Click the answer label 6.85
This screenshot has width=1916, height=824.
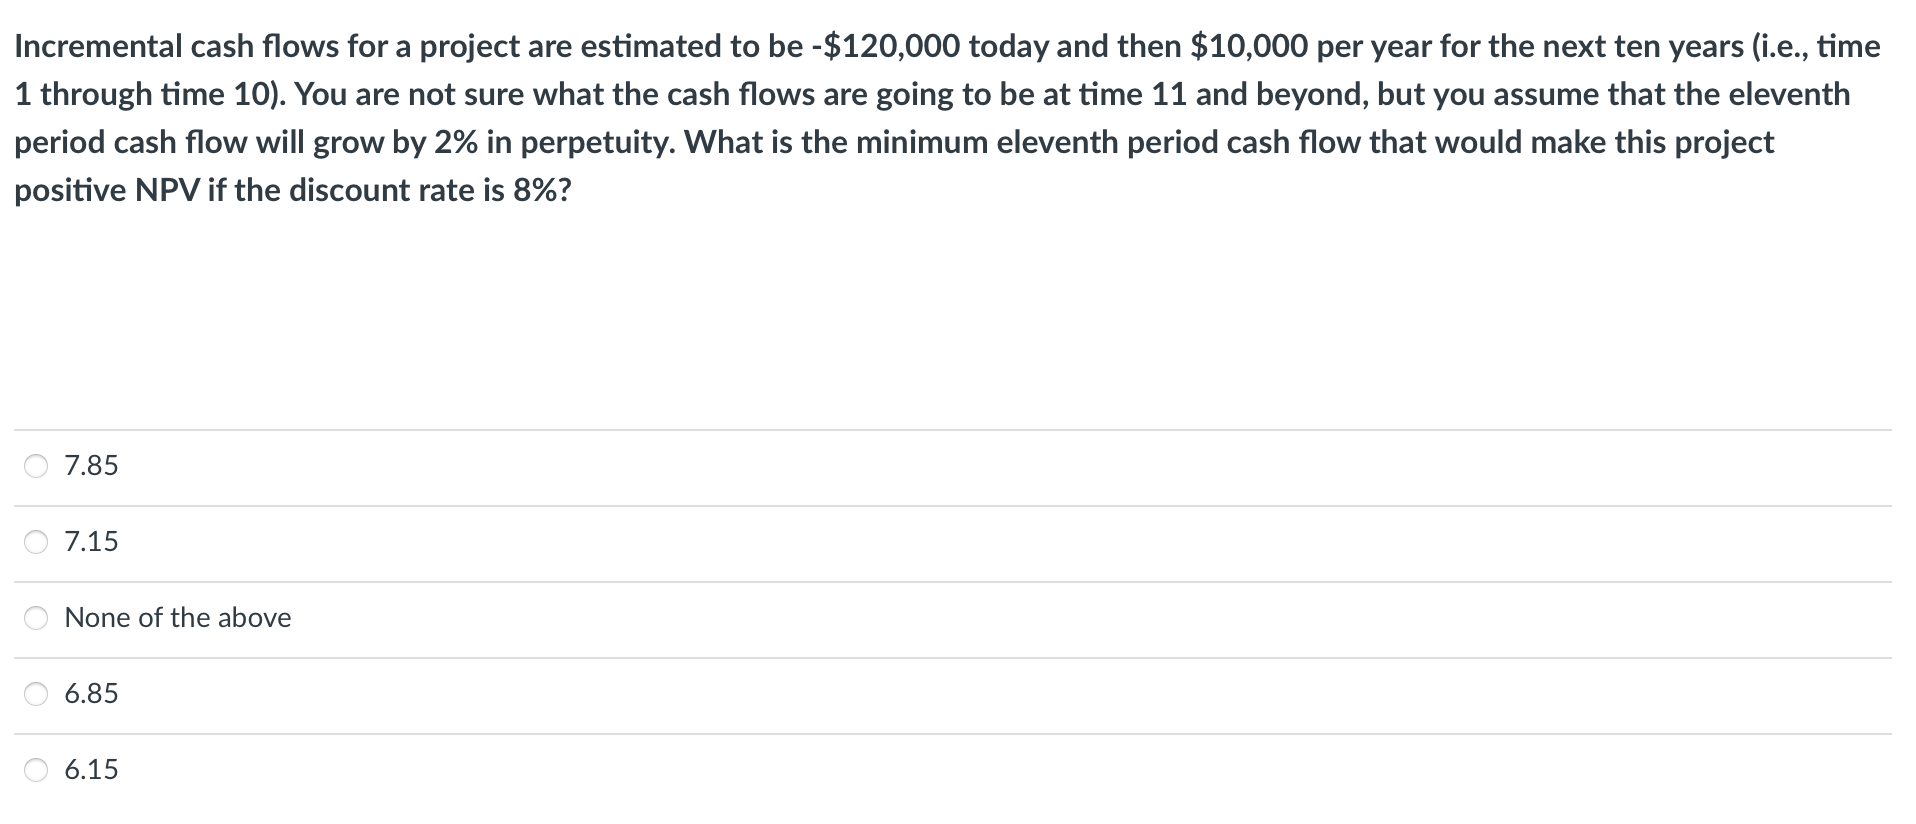91,694
